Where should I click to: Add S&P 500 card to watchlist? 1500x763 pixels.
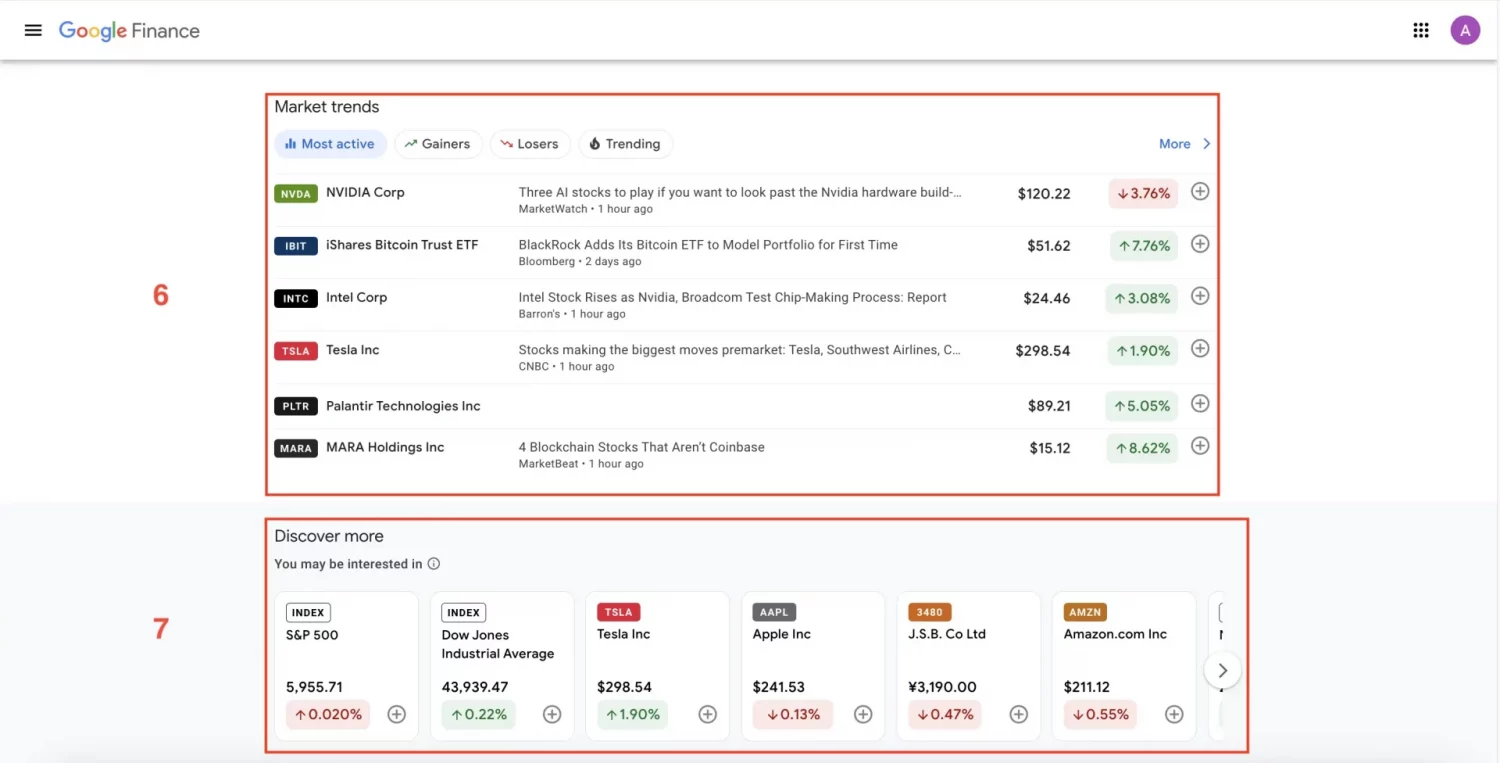coord(397,714)
